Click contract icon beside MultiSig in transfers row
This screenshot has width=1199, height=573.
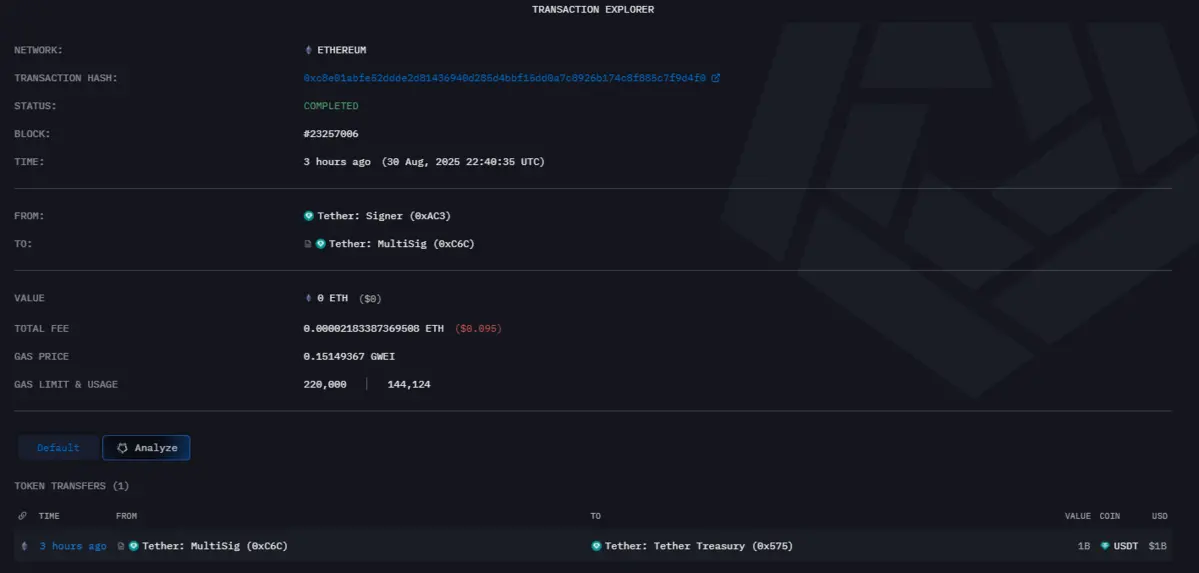pos(121,546)
